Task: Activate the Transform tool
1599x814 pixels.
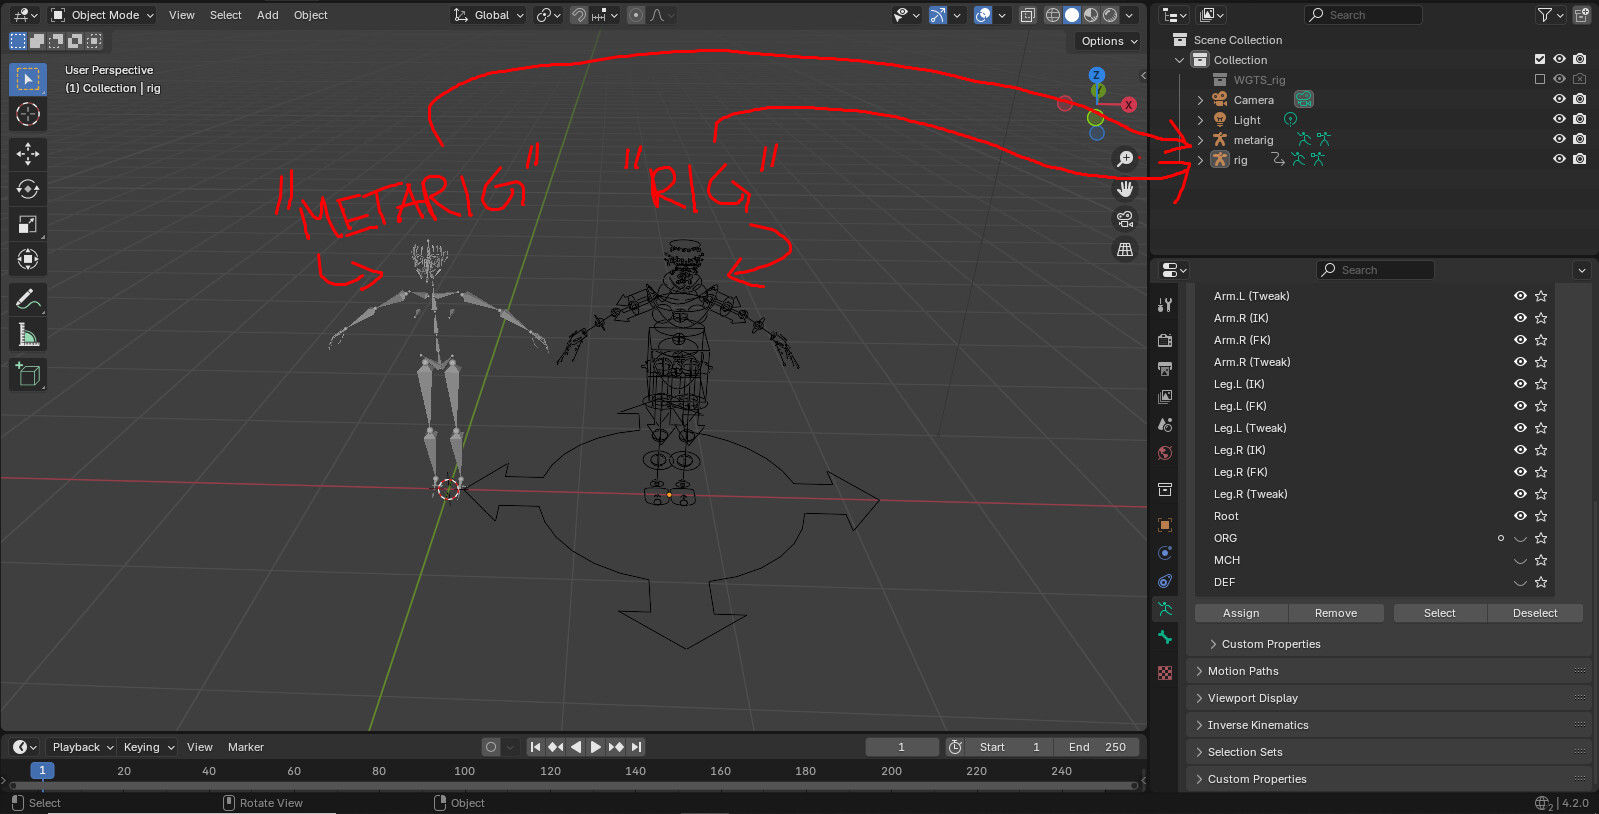Action: (x=28, y=260)
